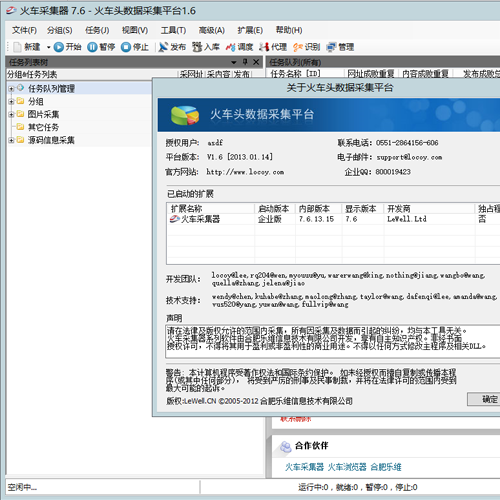Open the 任务(J) menu
This screenshot has width=500, height=500.
pos(97,30)
